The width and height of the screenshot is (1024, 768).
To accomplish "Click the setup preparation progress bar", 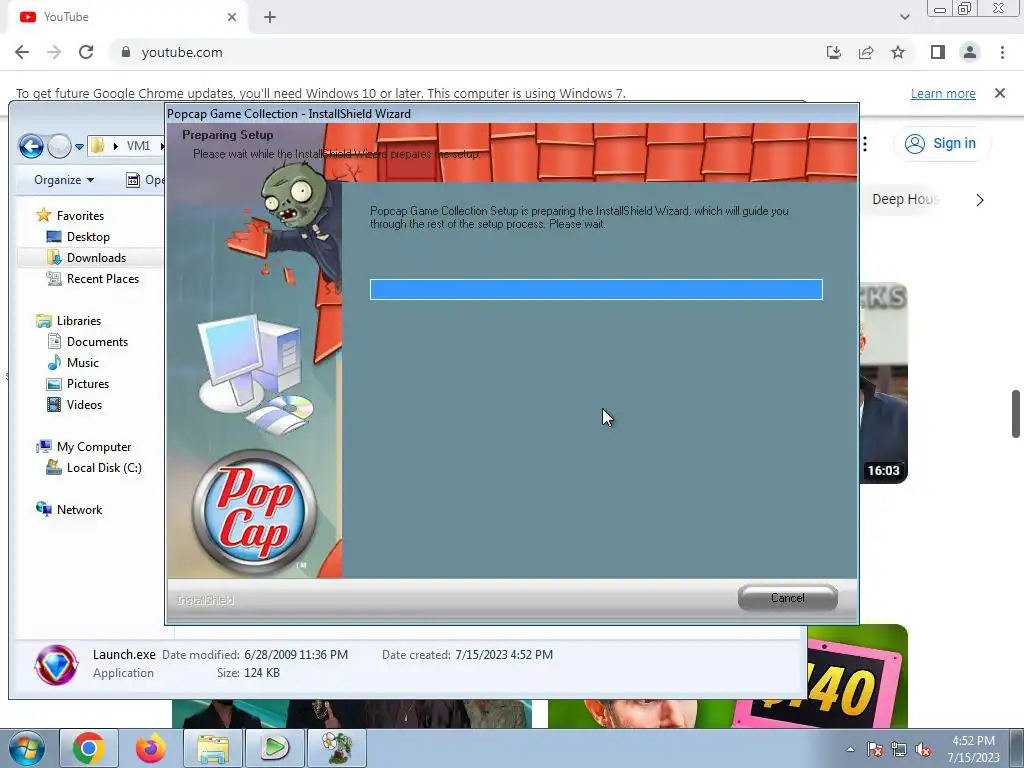I will (596, 289).
